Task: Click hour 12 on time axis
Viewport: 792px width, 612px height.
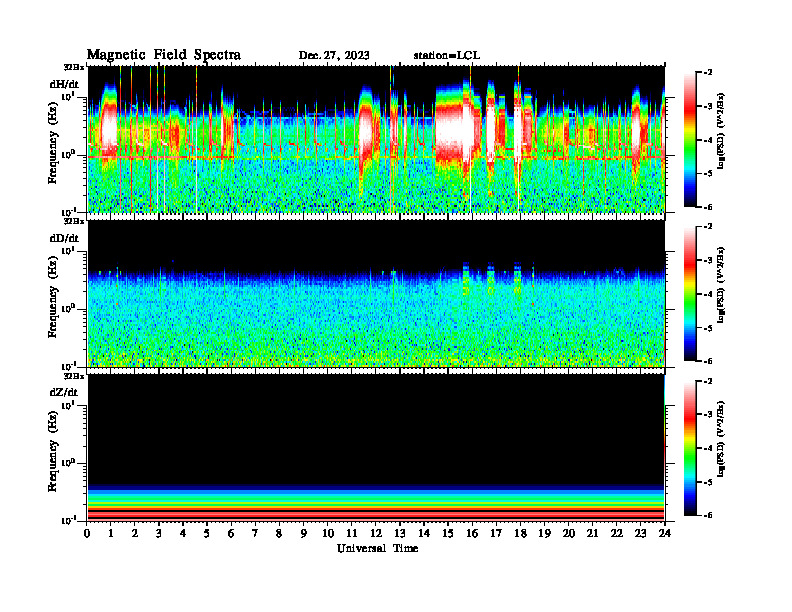Action: click(376, 533)
